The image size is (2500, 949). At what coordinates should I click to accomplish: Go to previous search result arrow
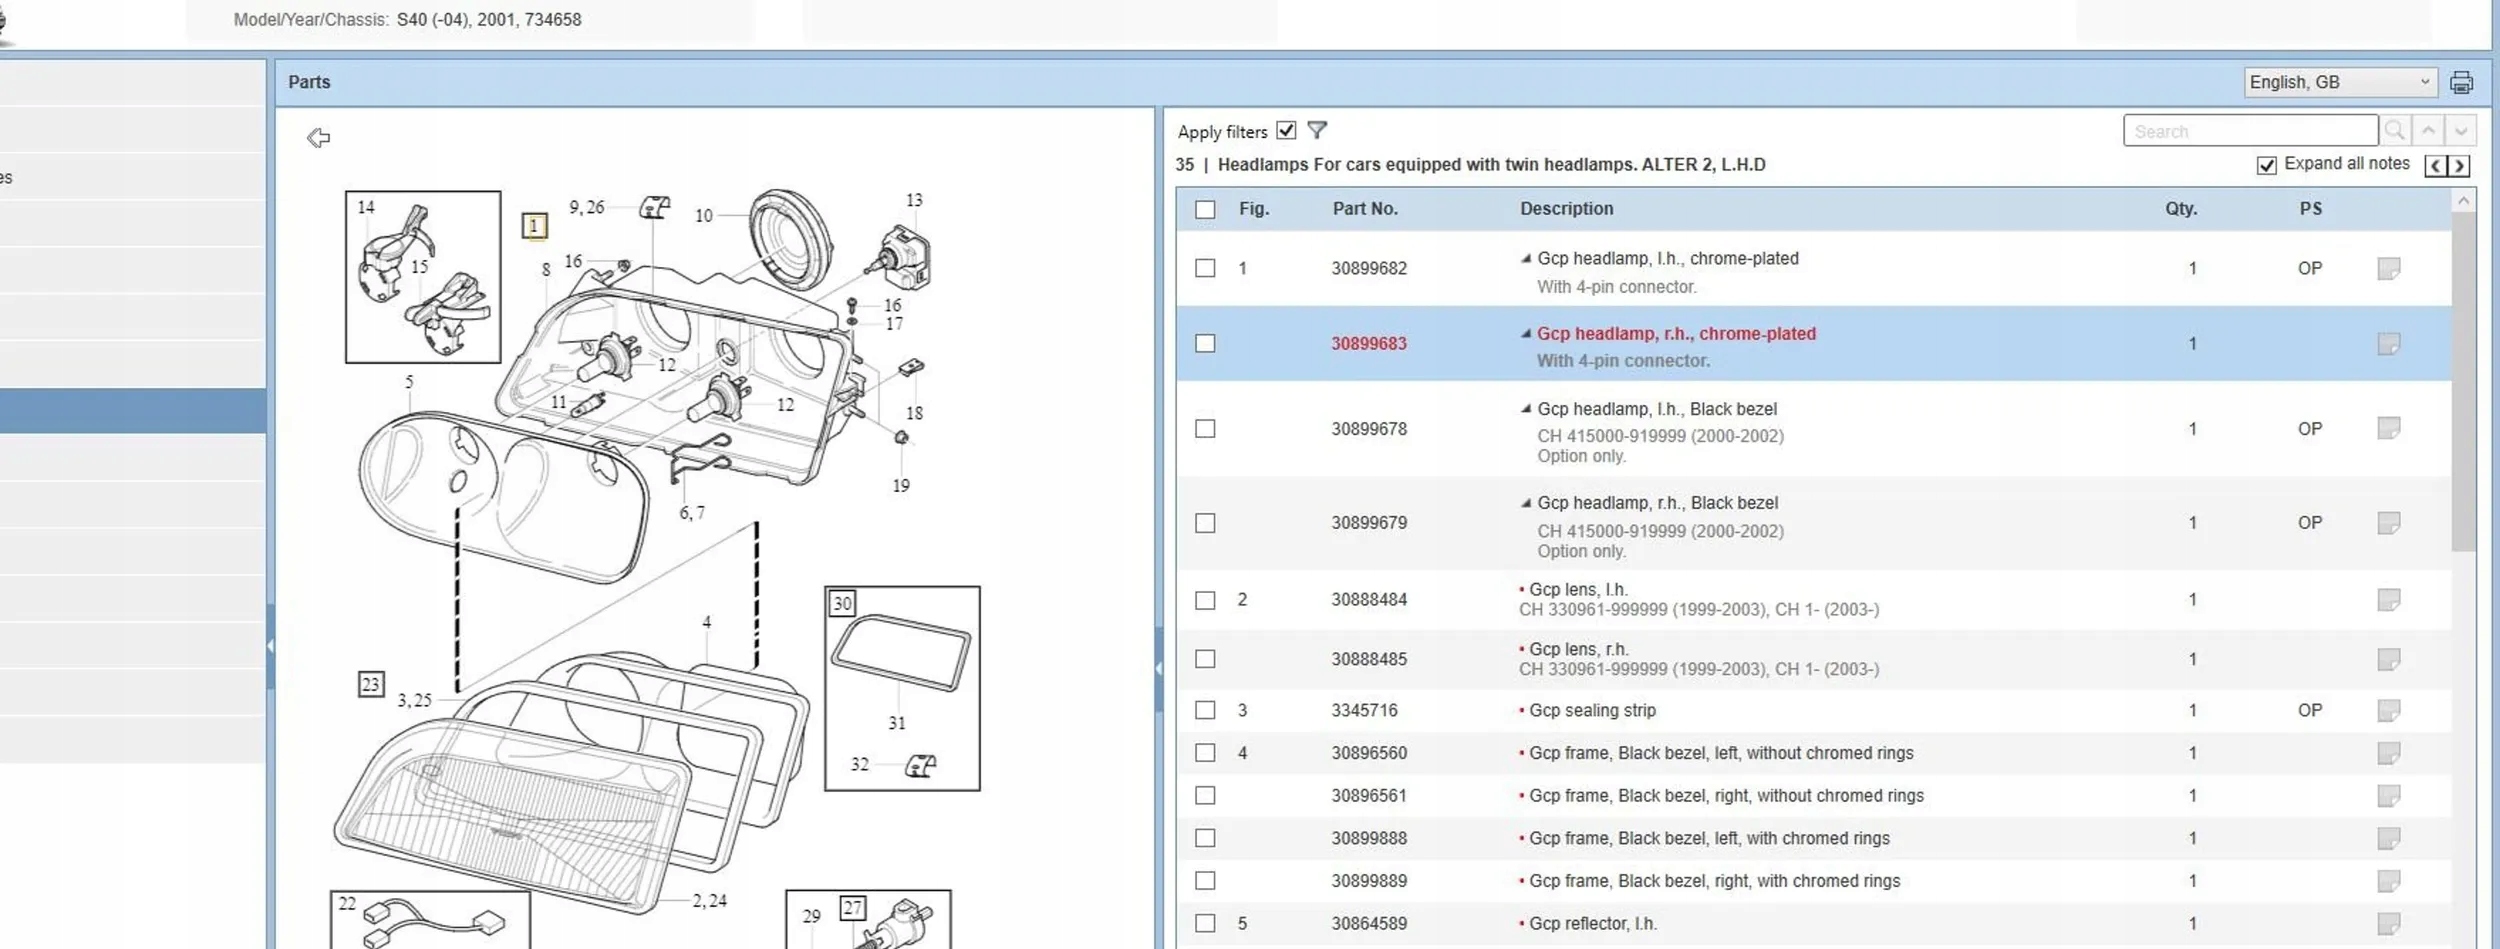pos(2428,131)
